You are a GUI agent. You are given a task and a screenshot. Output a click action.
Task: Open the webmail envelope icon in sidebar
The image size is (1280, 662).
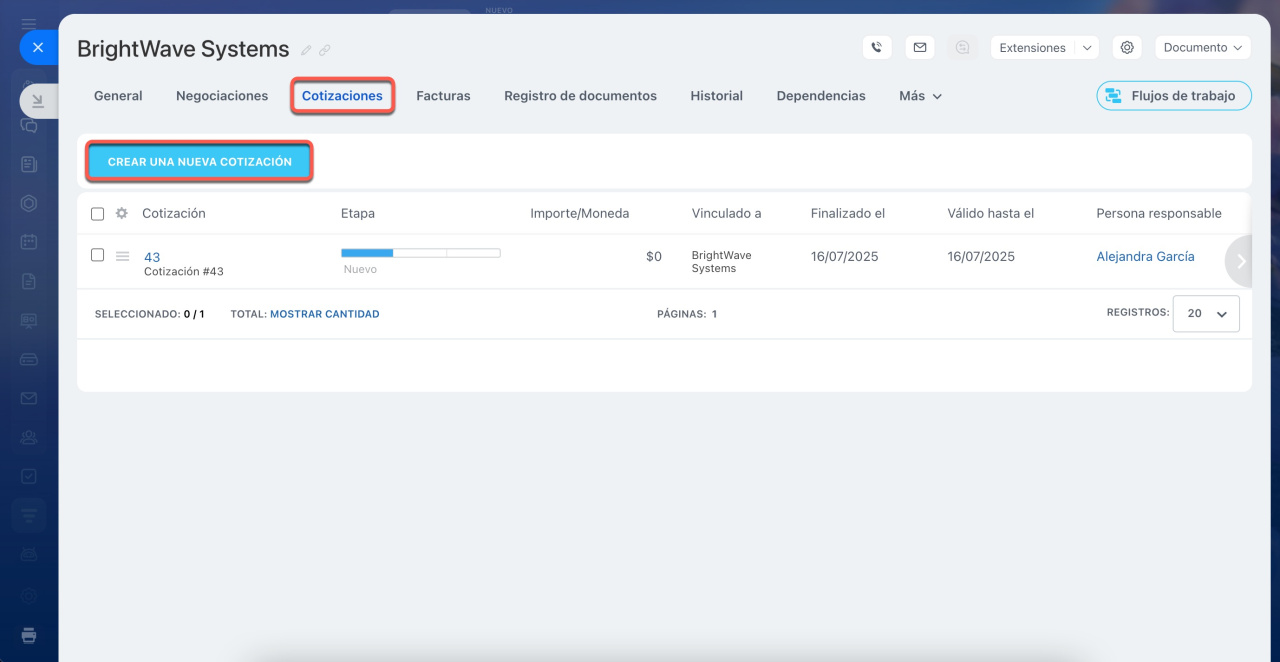coord(29,398)
